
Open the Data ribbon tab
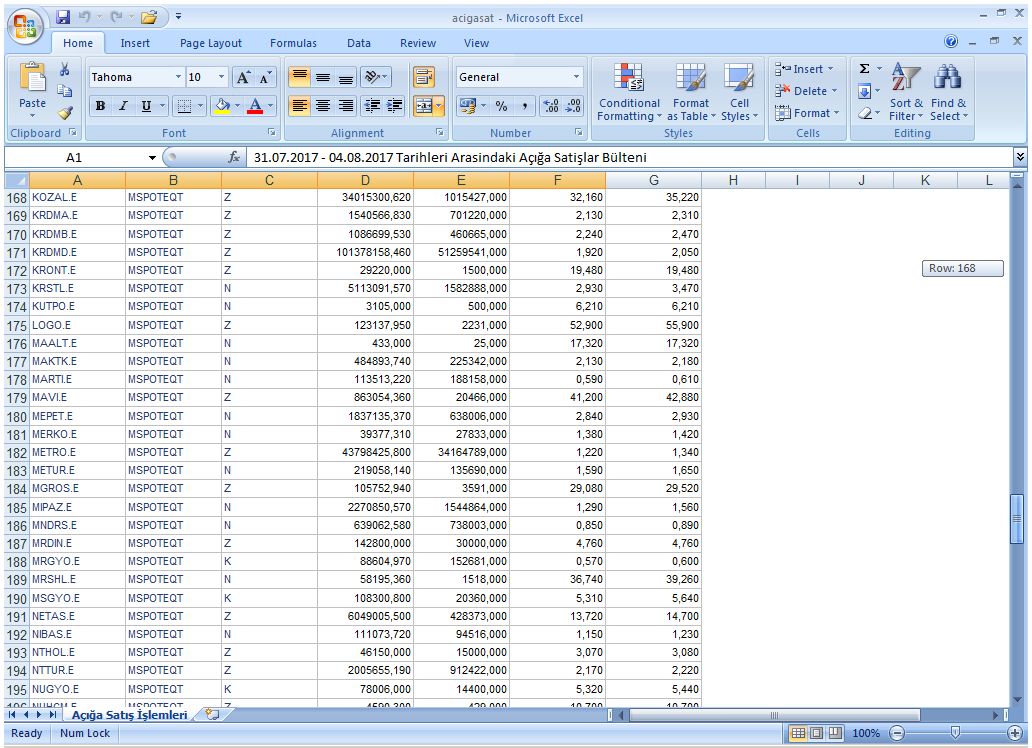pyautogui.click(x=359, y=43)
